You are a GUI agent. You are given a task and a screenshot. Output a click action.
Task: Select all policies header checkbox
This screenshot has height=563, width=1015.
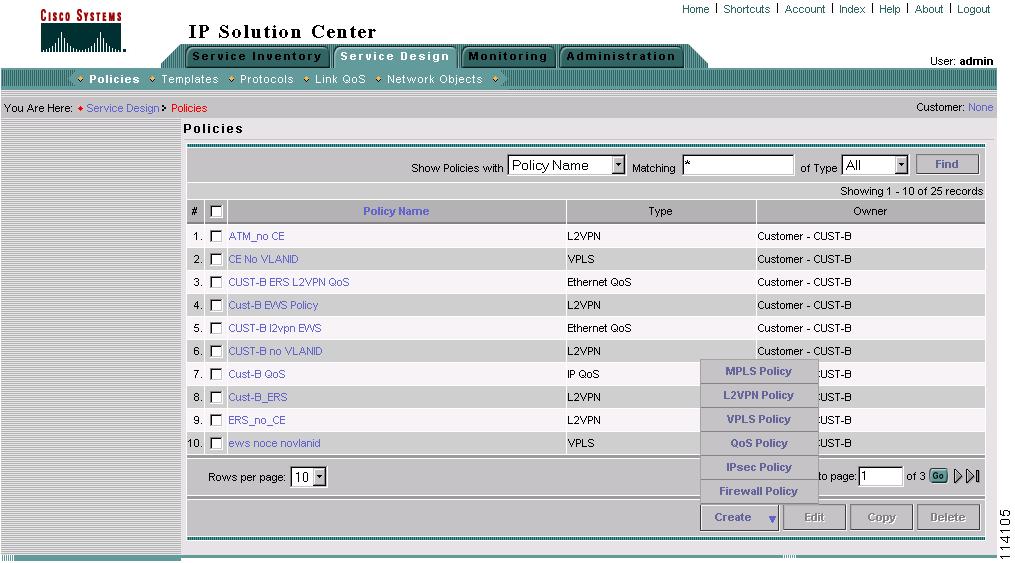point(216,212)
